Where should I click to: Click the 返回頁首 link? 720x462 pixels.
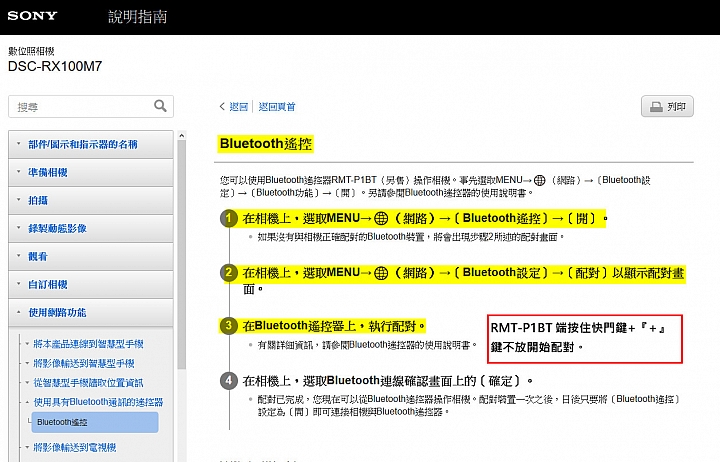[277, 107]
